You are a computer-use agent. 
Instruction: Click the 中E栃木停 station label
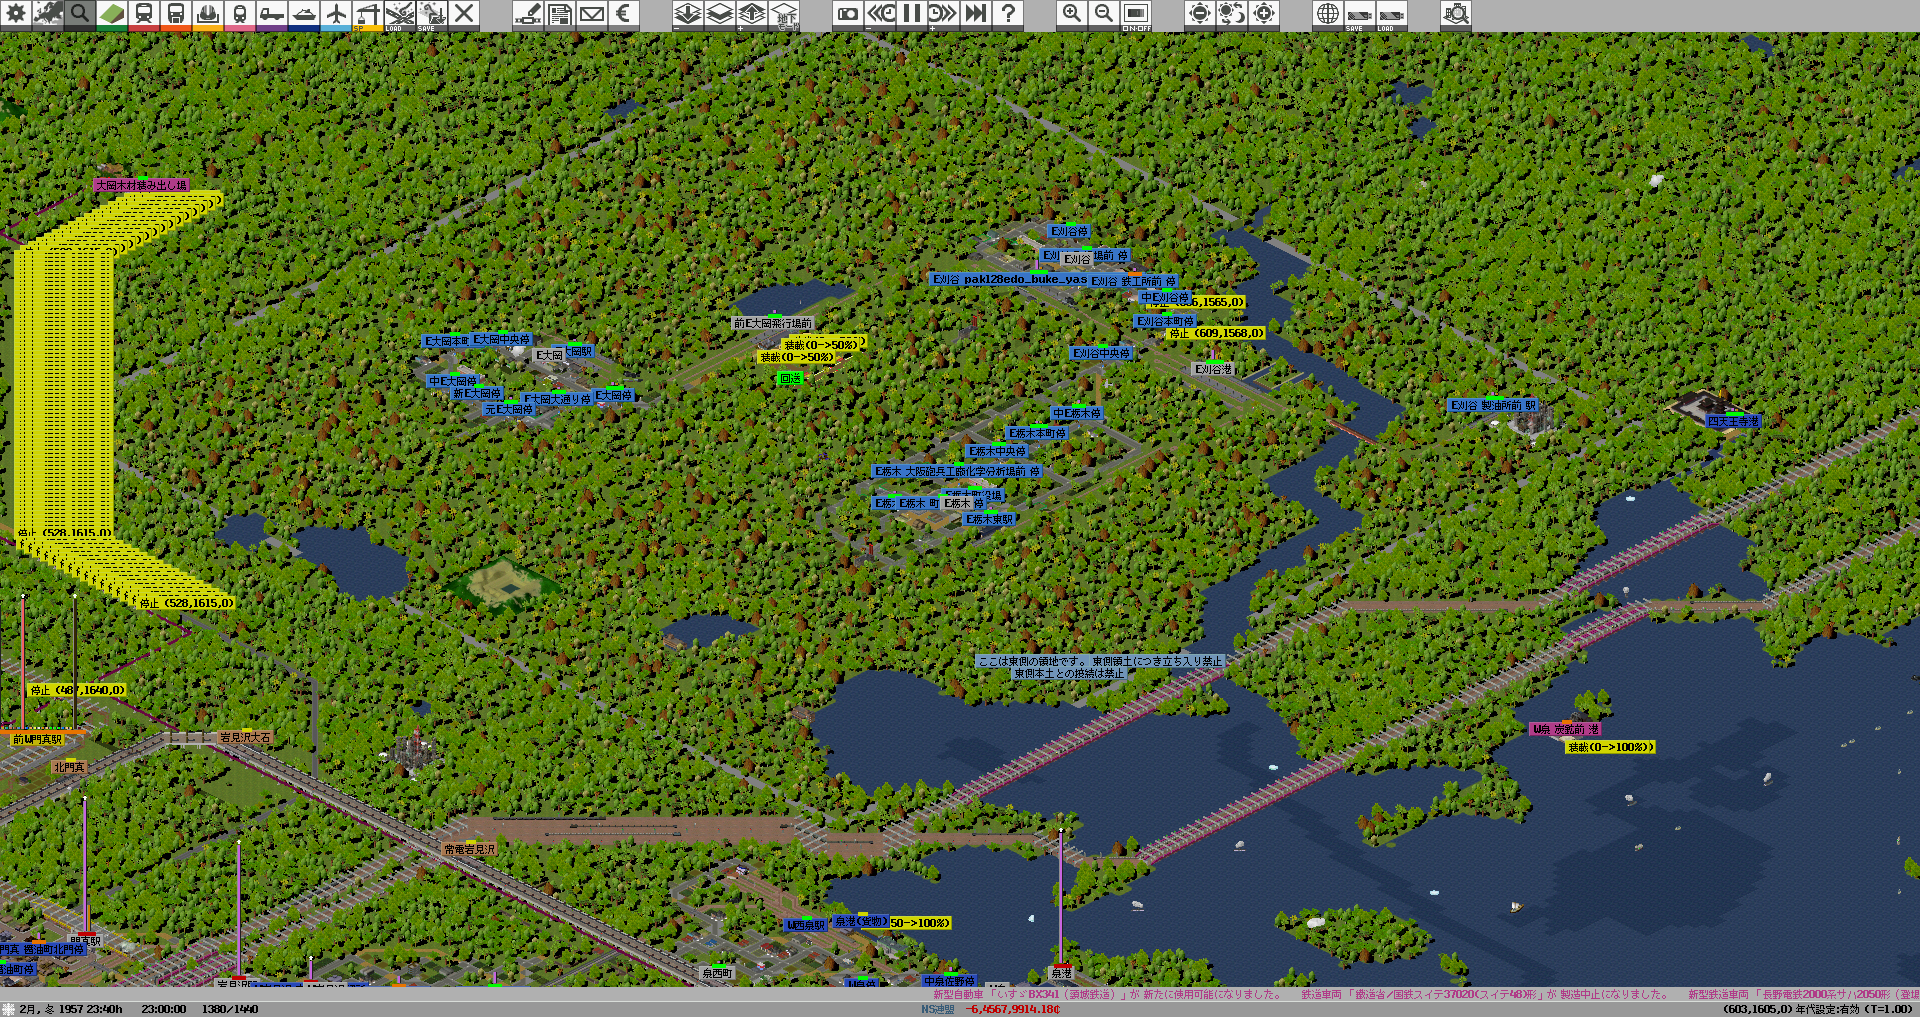[x=1076, y=413]
